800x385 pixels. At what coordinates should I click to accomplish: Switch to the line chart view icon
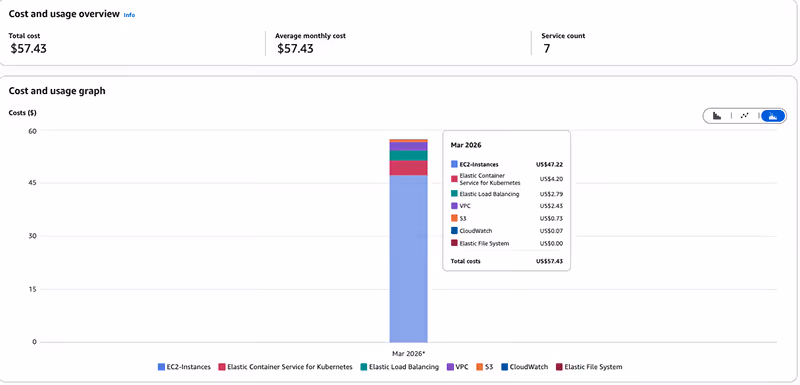(744, 116)
